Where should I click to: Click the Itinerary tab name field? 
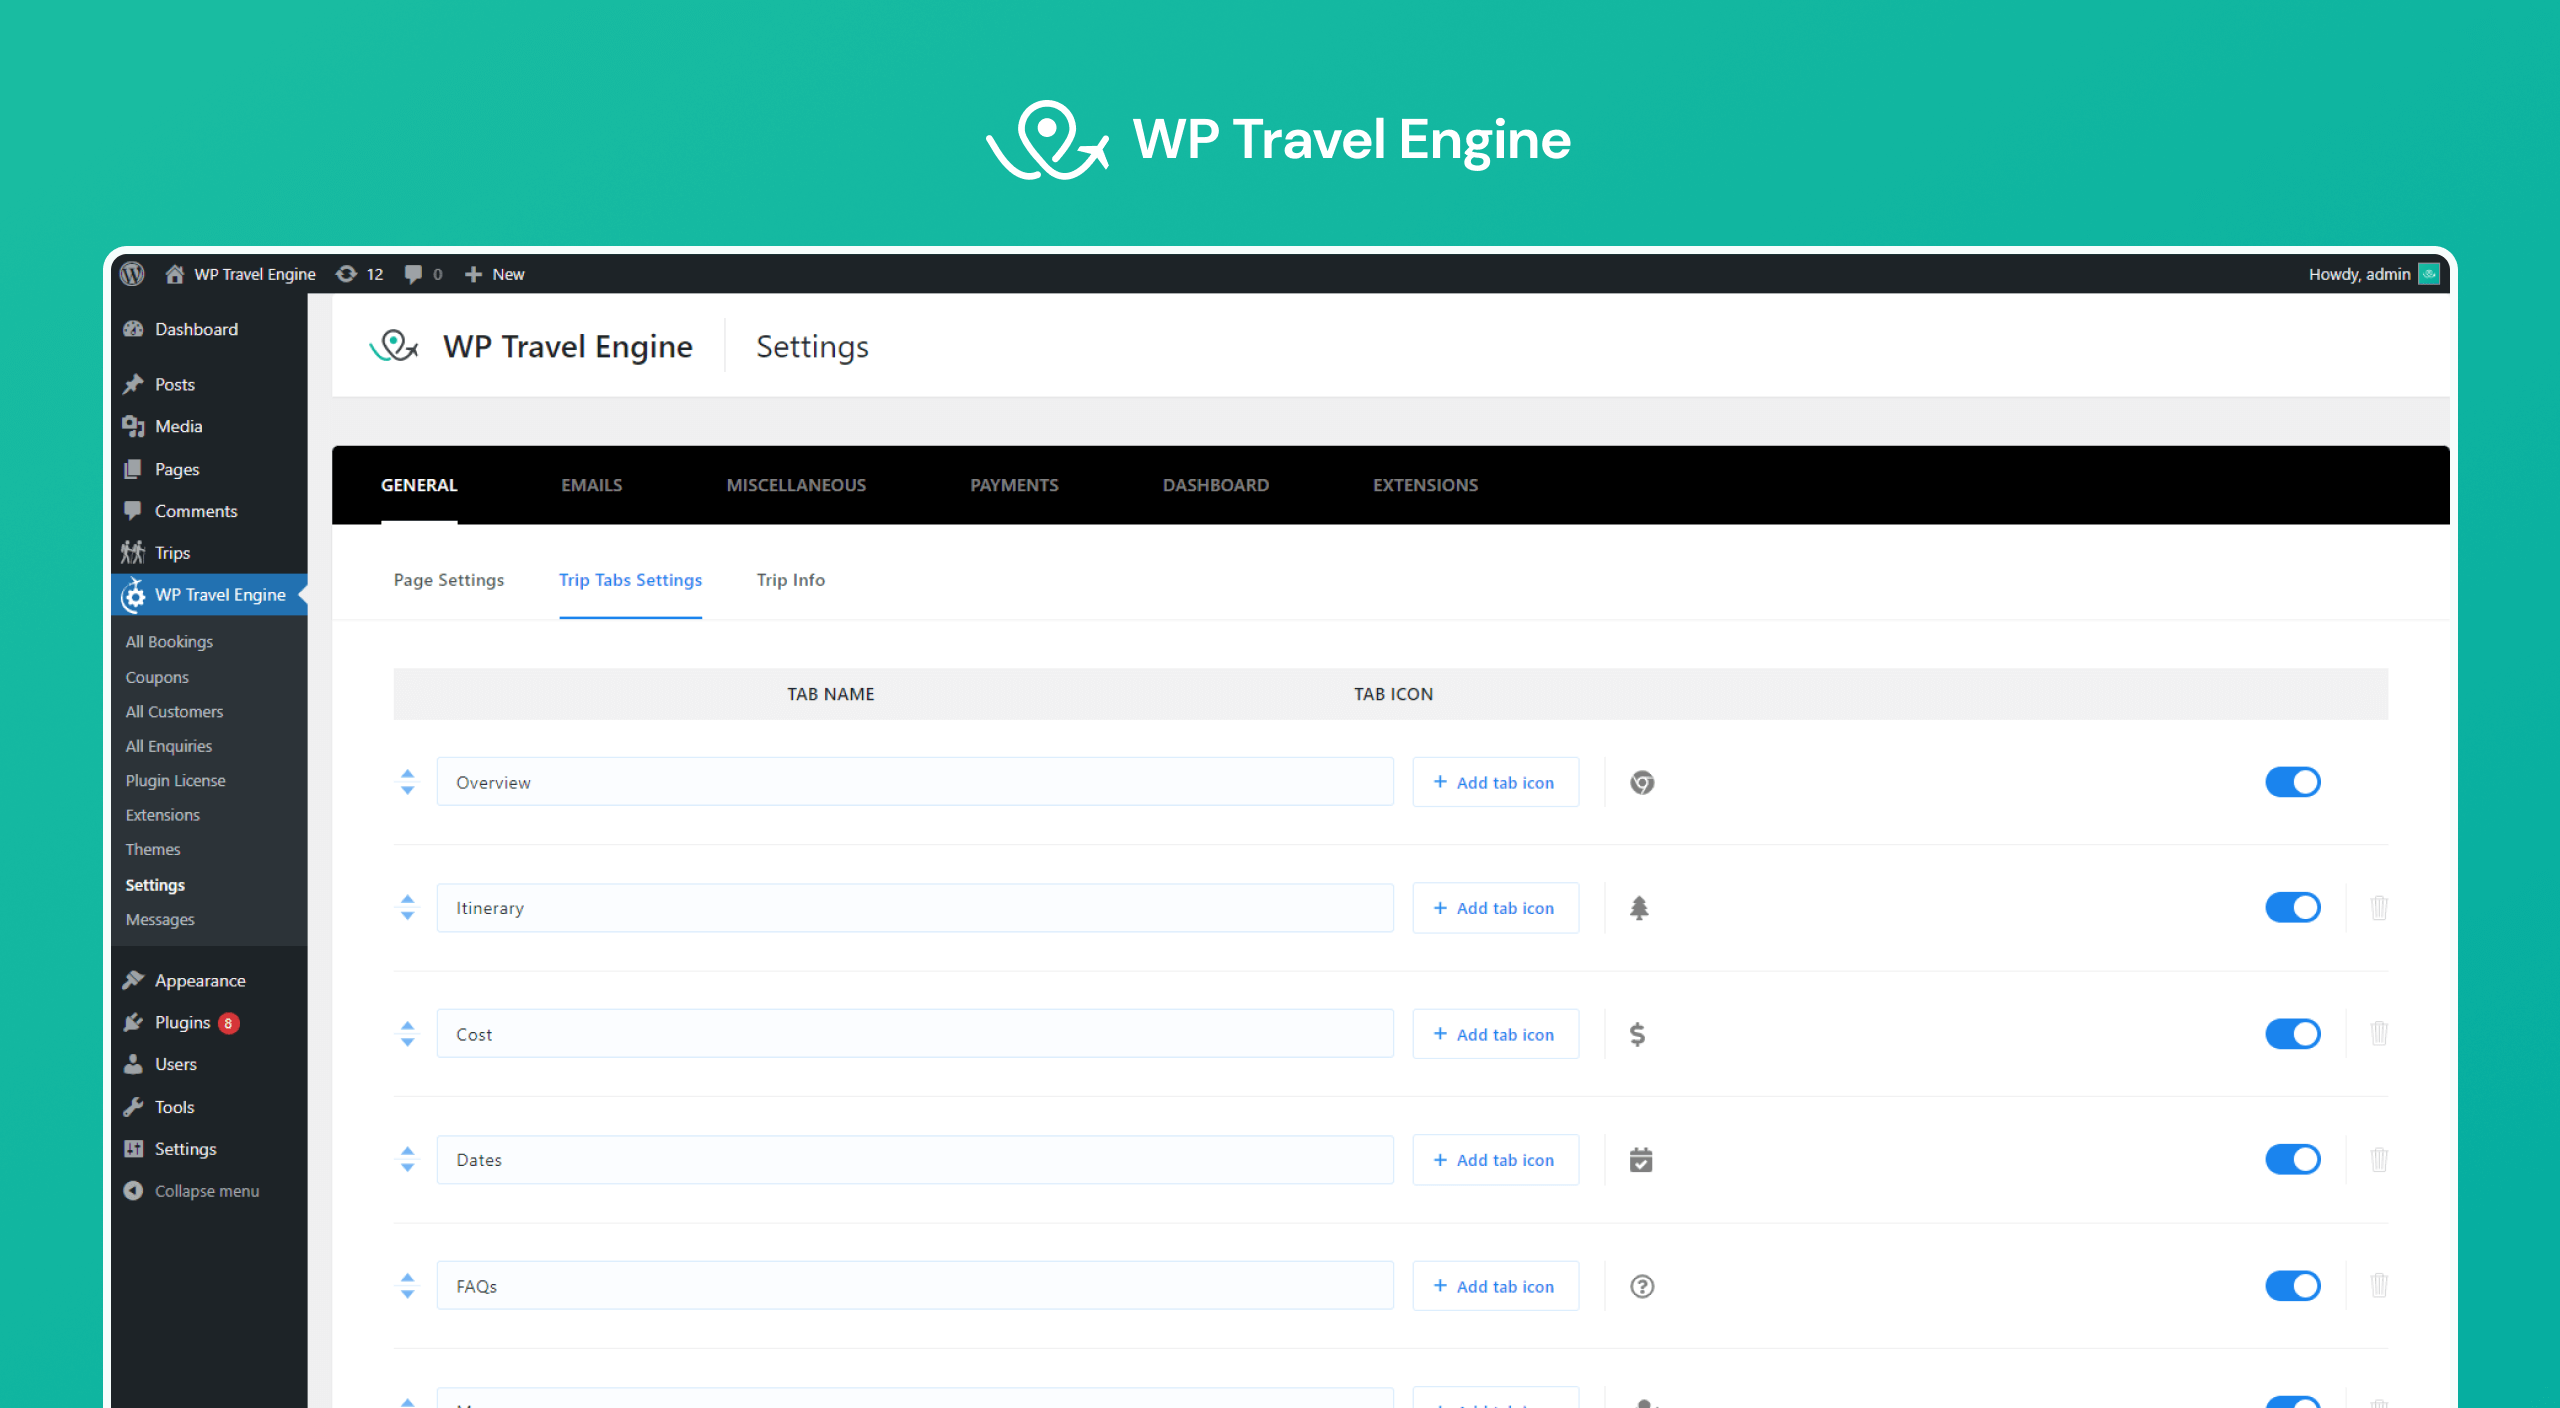tap(915, 908)
